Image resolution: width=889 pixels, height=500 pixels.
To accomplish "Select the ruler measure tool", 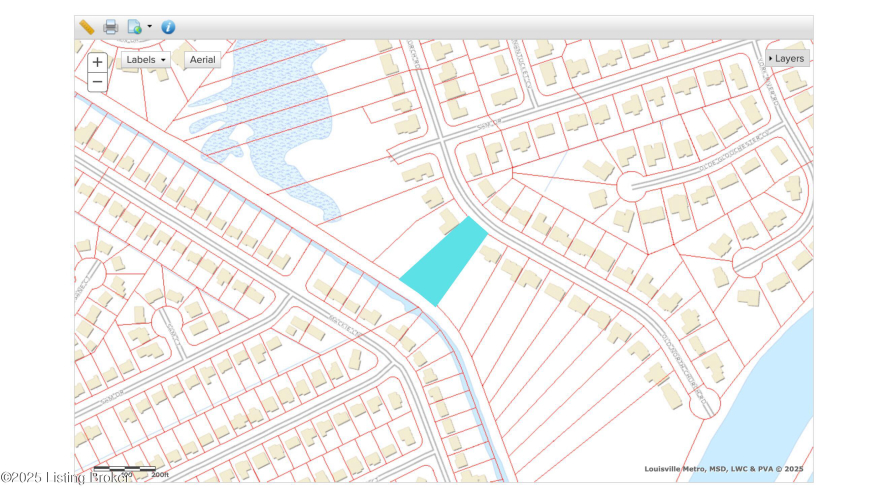I will click(87, 27).
